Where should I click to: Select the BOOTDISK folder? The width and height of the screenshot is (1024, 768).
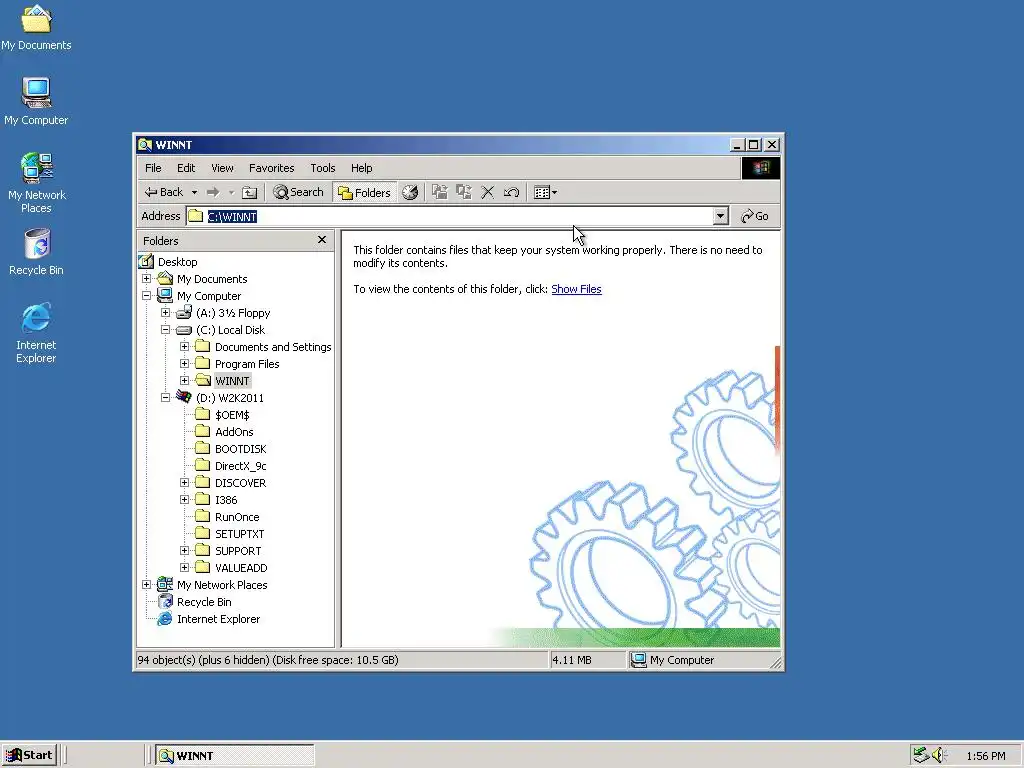pyautogui.click(x=240, y=449)
